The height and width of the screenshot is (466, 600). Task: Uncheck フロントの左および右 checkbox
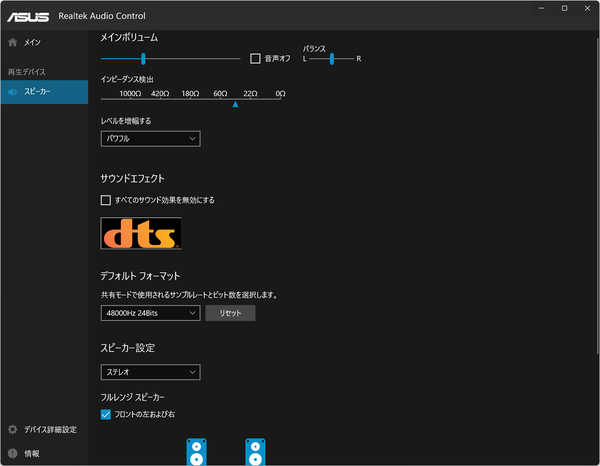[x=106, y=414]
